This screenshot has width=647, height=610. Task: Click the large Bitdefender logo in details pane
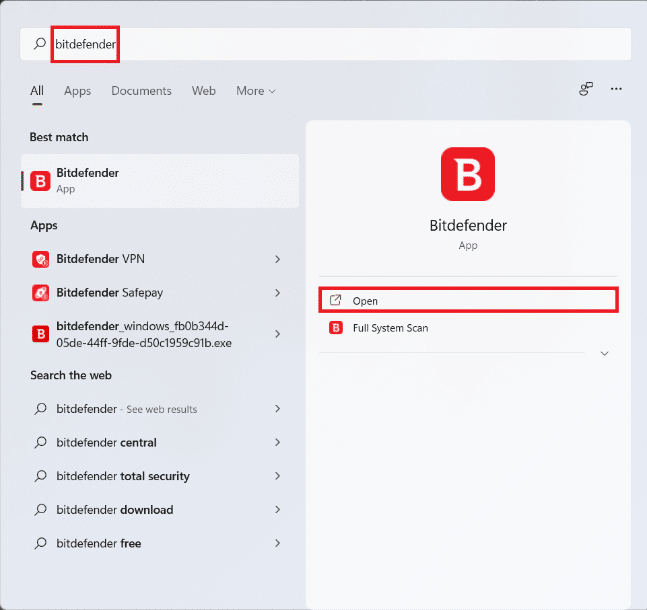(468, 174)
